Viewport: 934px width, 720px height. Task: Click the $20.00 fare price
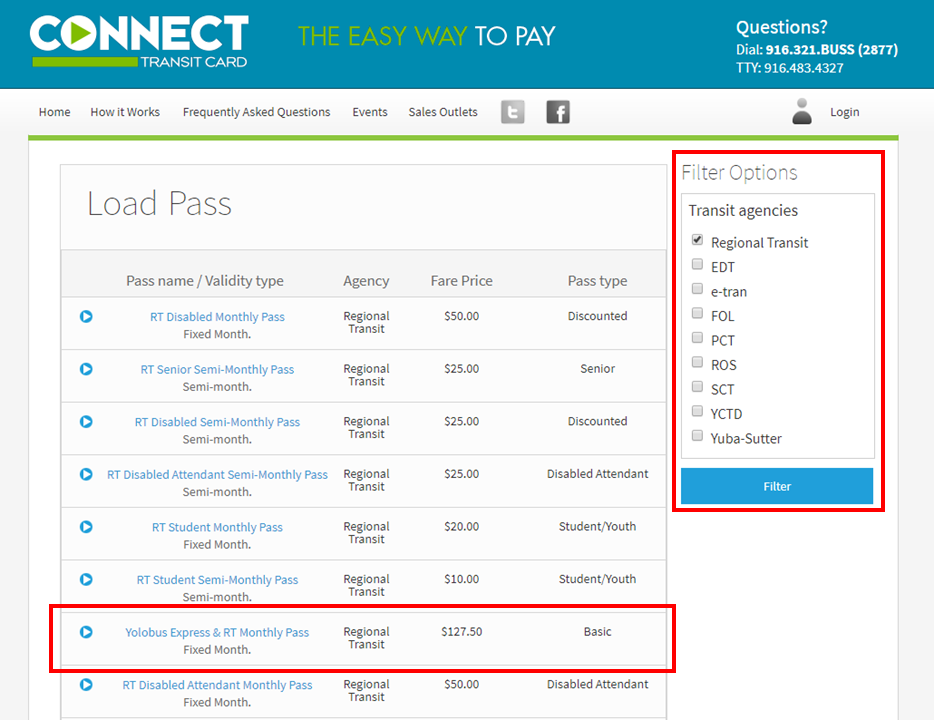[462, 526]
